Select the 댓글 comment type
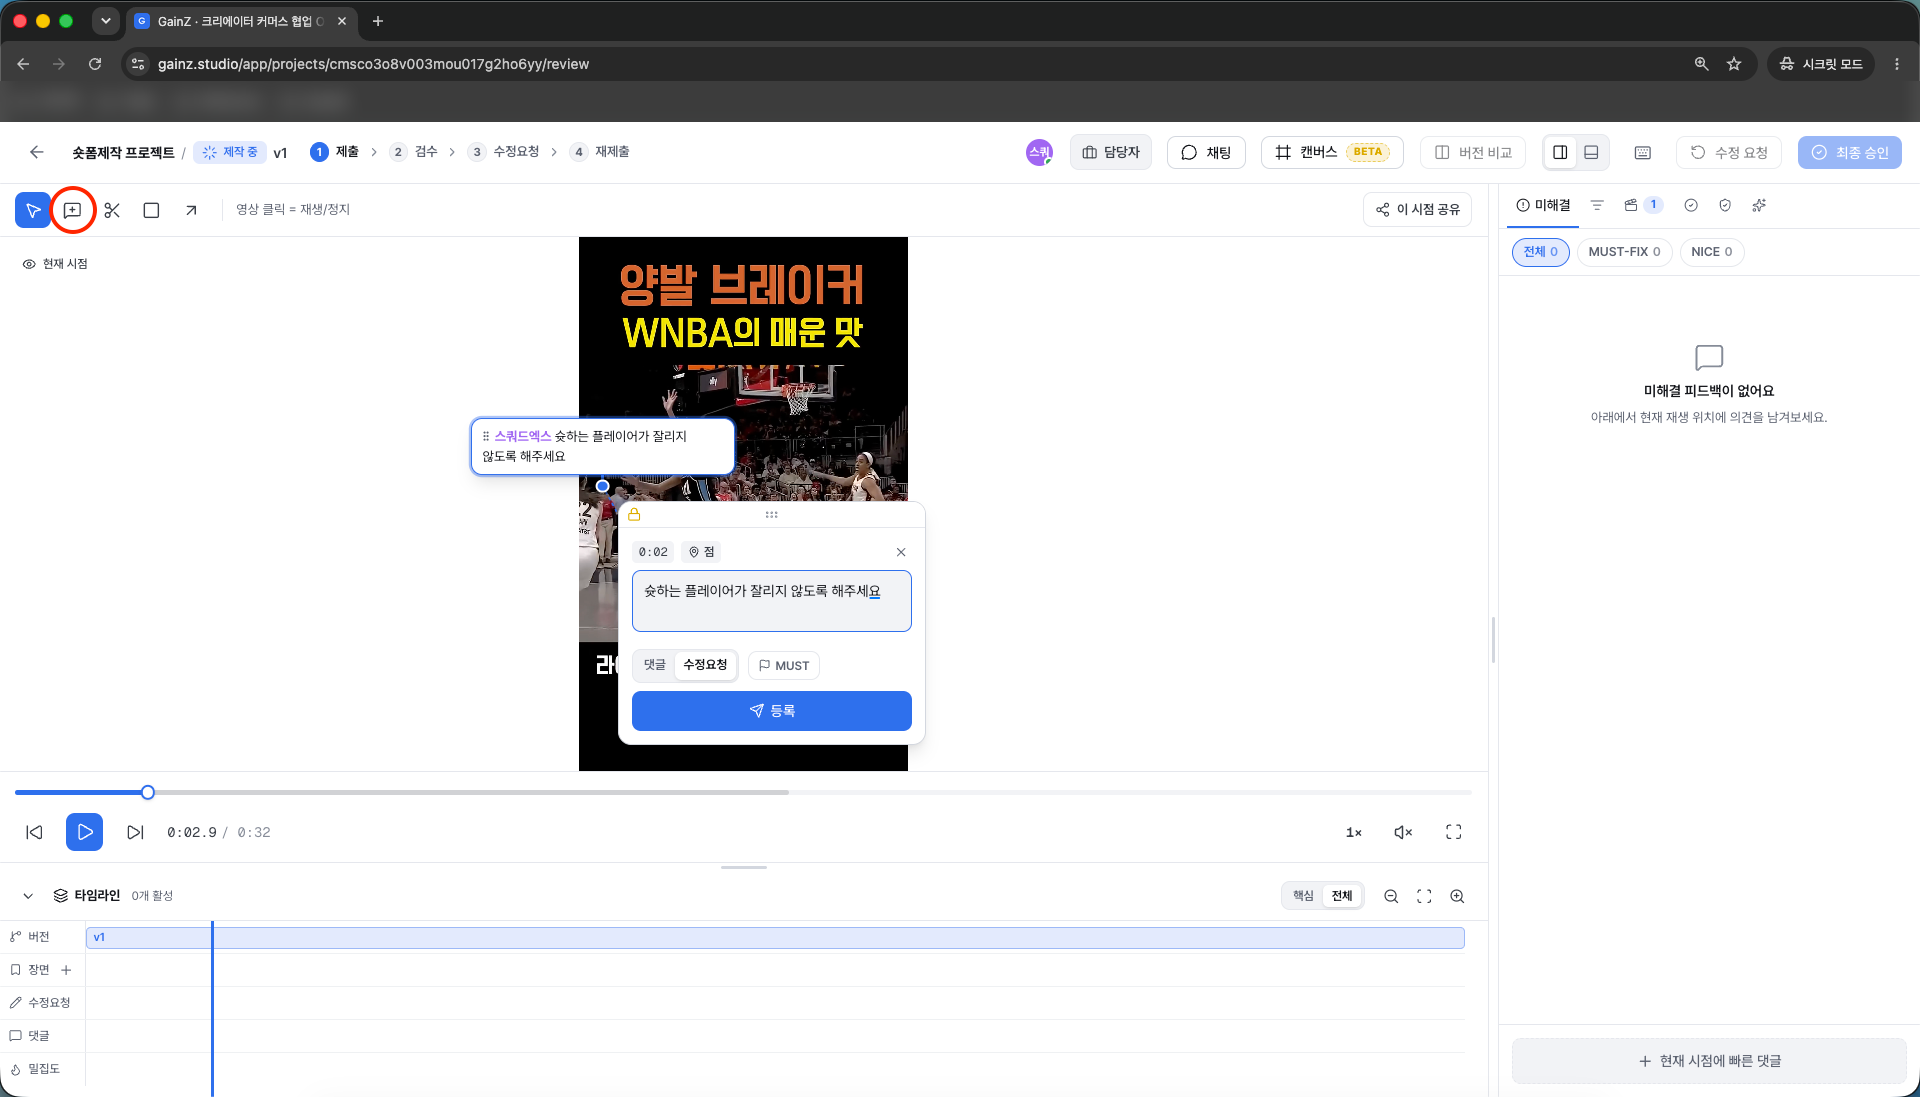 655,665
